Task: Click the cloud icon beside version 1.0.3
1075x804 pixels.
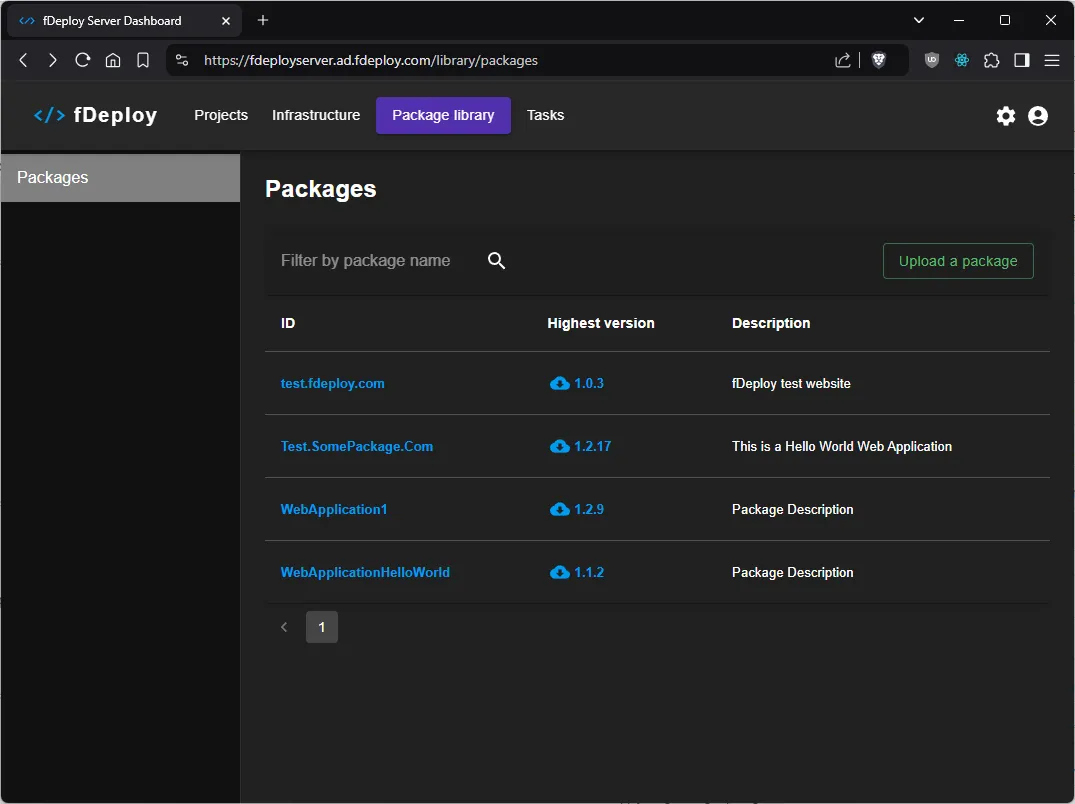Action: click(x=559, y=383)
